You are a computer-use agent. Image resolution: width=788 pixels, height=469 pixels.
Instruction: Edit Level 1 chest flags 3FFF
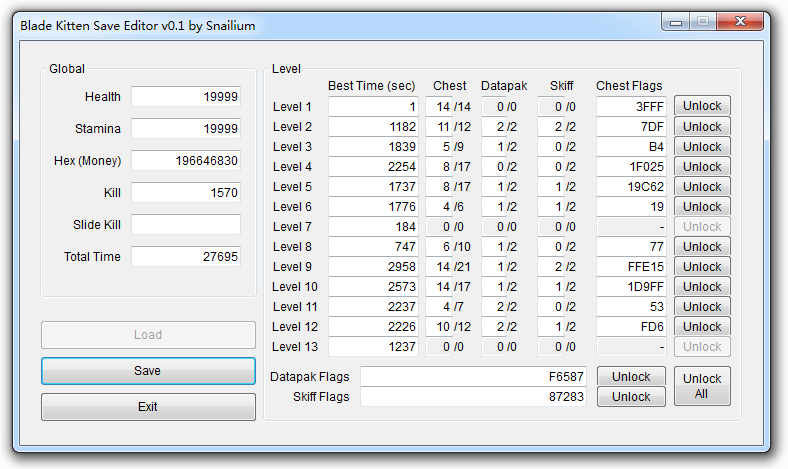point(632,107)
